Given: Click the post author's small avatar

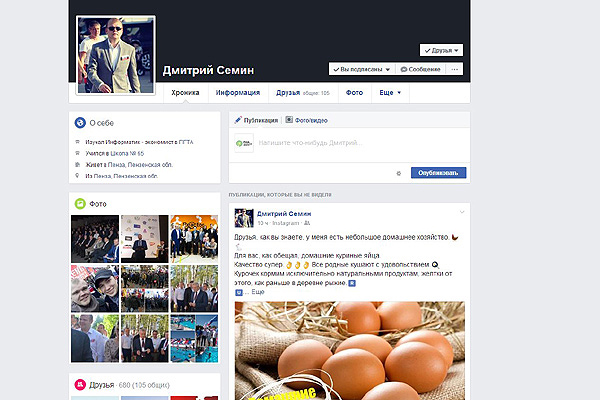Looking at the screenshot, I should (244, 218).
